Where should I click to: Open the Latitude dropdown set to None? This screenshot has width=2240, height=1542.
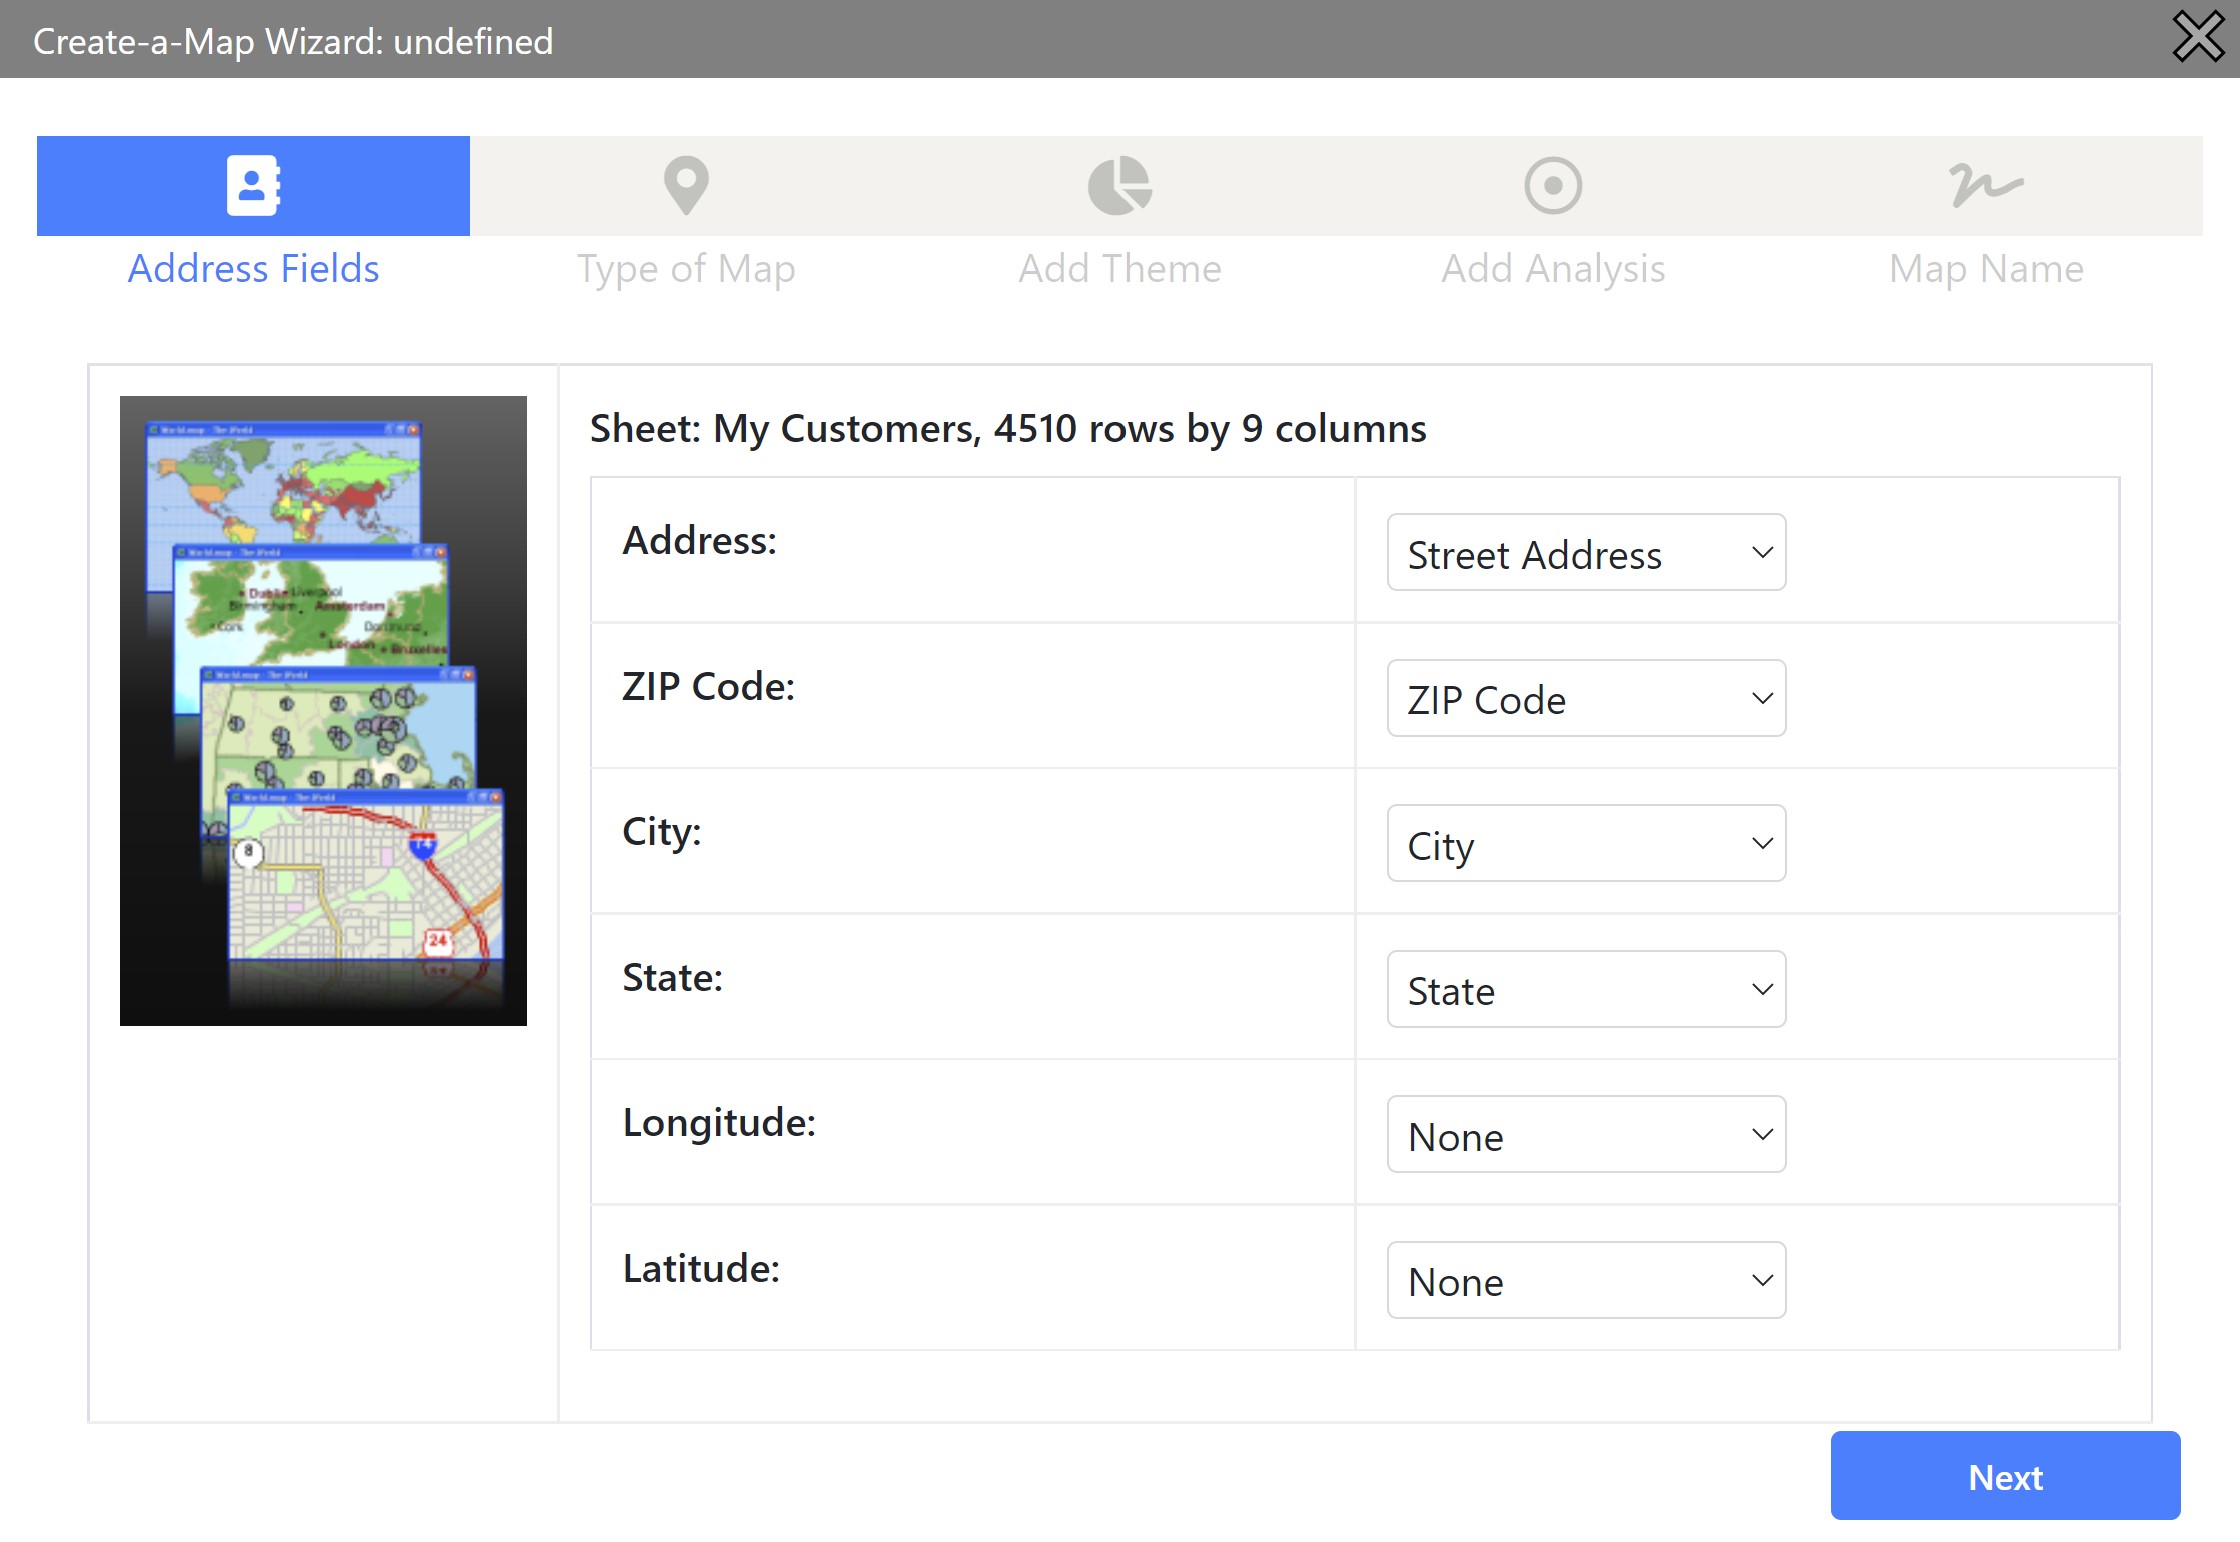pos(1585,1280)
